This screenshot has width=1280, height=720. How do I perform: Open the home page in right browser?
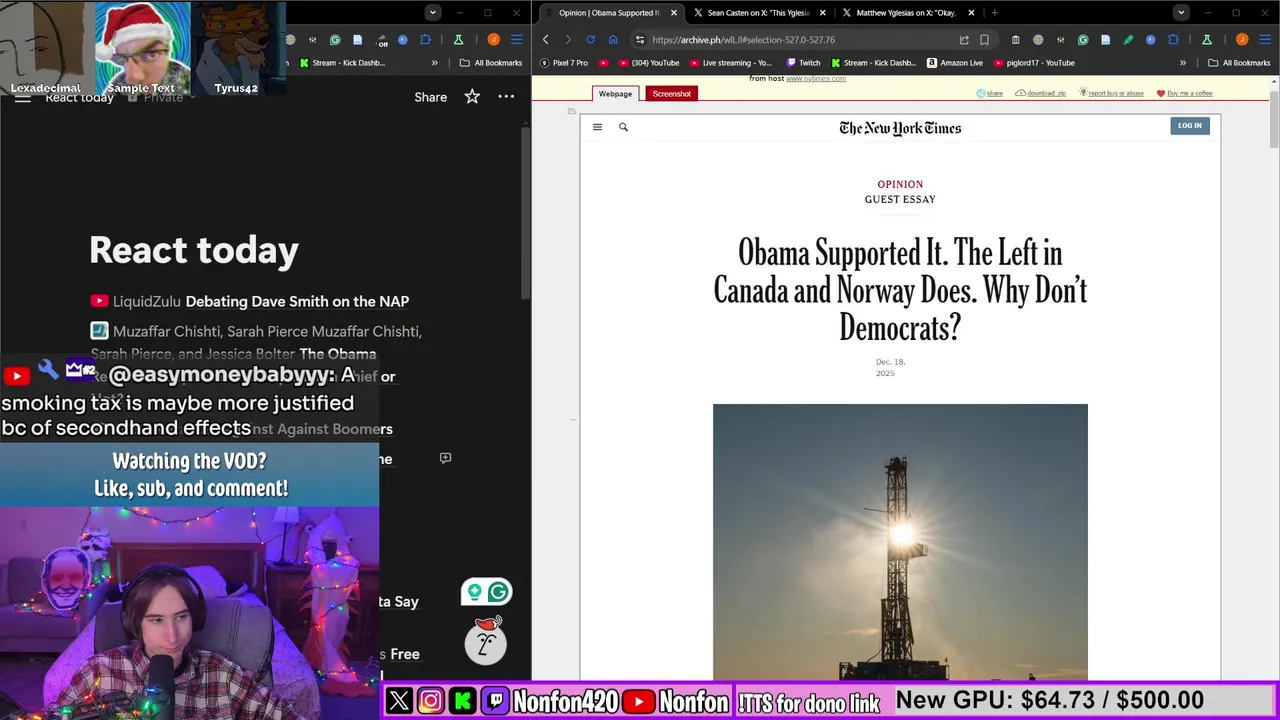[x=613, y=40]
